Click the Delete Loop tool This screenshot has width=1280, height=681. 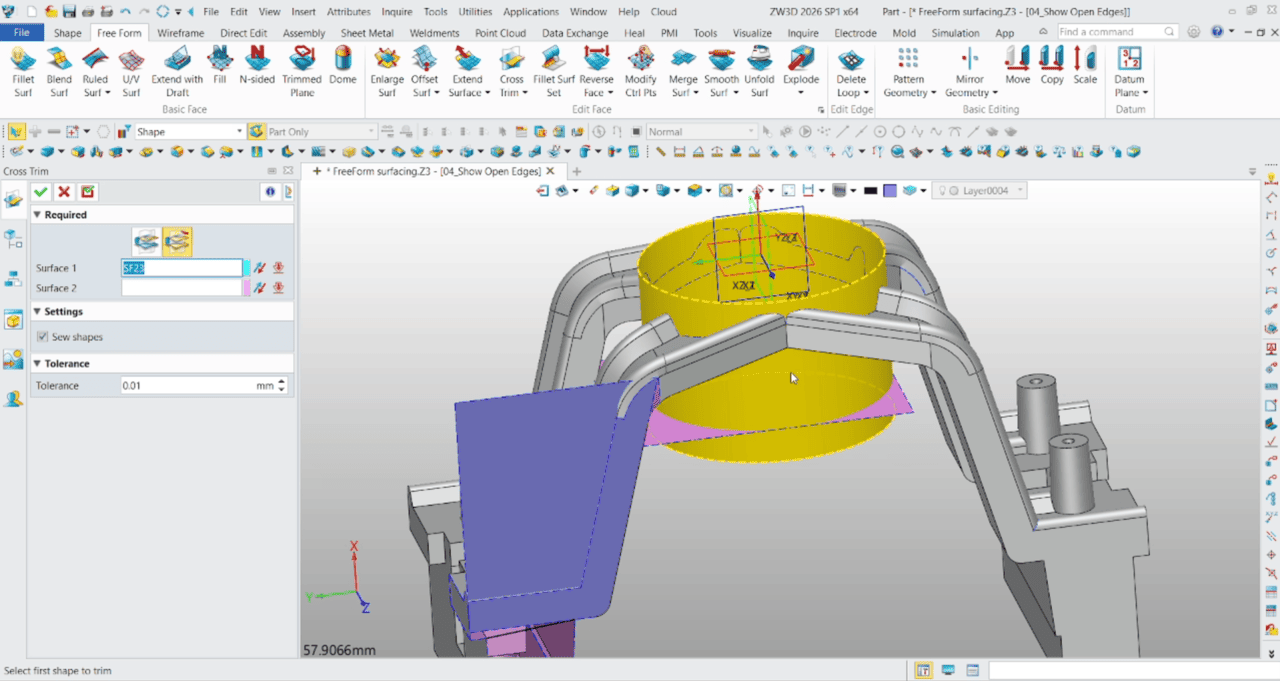pyautogui.click(x=851, y=72)
